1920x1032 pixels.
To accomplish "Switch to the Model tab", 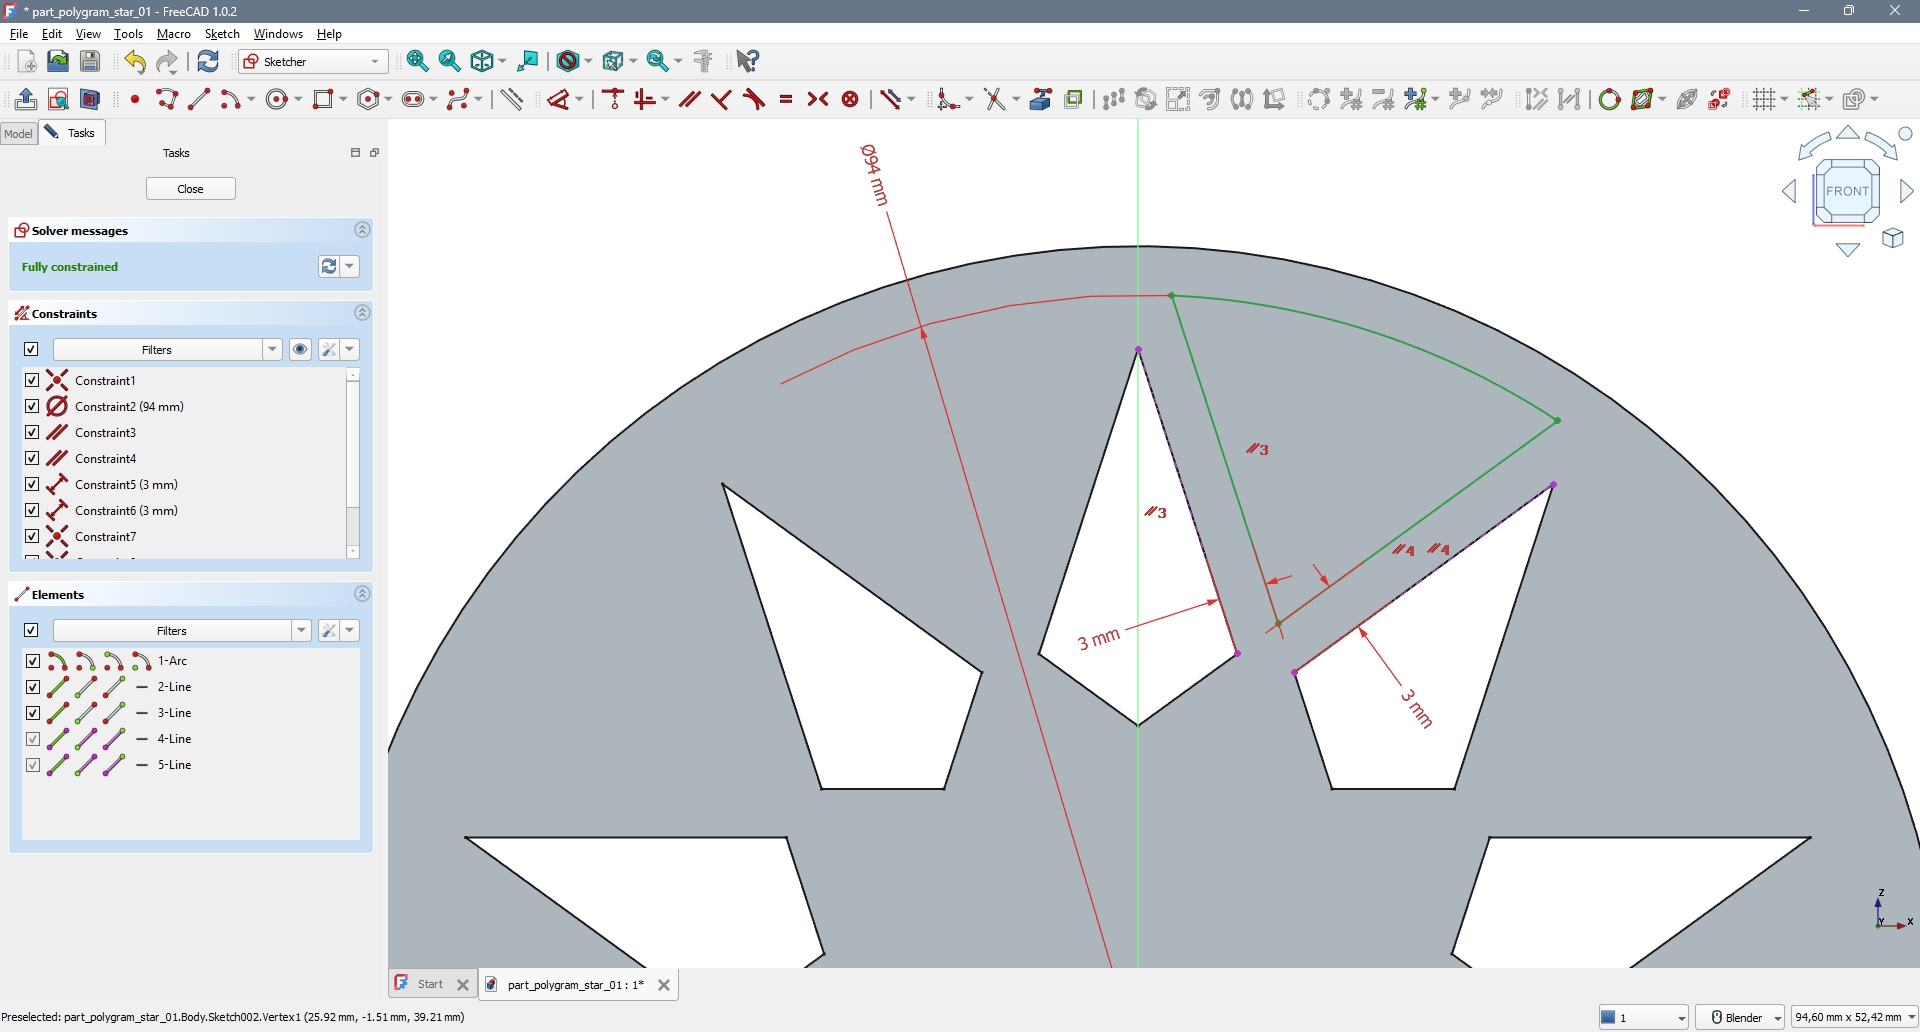I will coord(18,133).
